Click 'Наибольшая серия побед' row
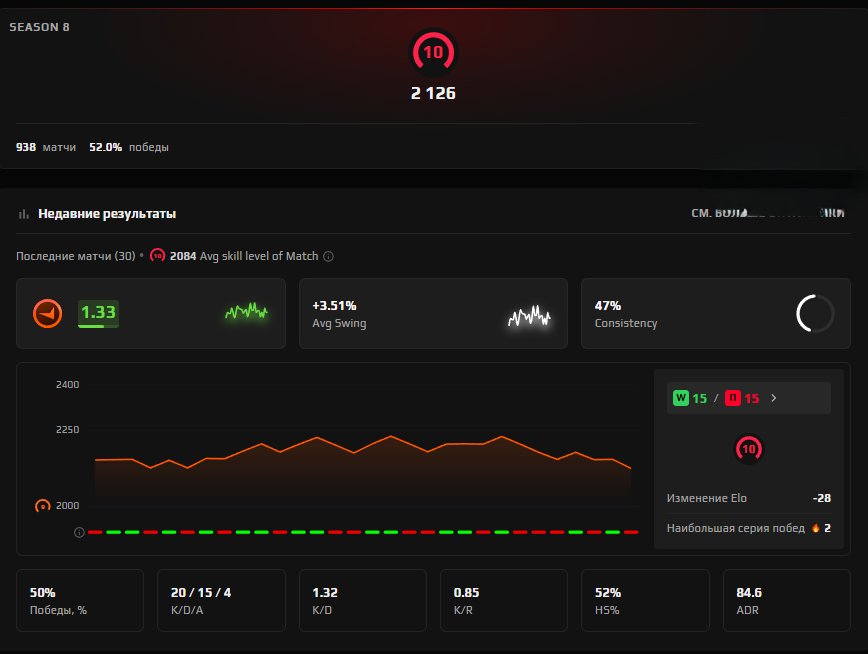The height and width of the screenshot is (654, 868). click(748, 528)
